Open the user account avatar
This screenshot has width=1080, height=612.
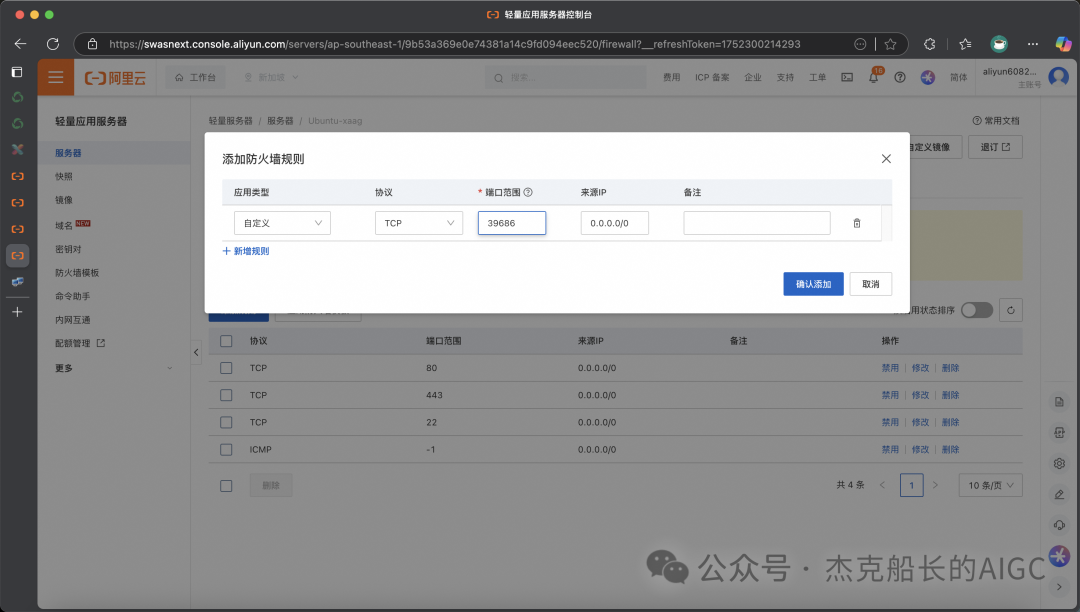pos(1058,76)
